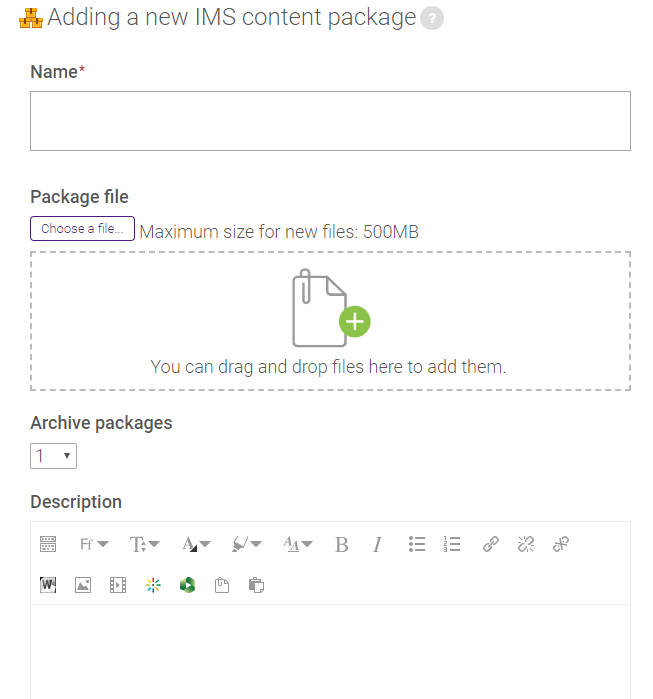Click the IMS content package icon

(30, 18)
